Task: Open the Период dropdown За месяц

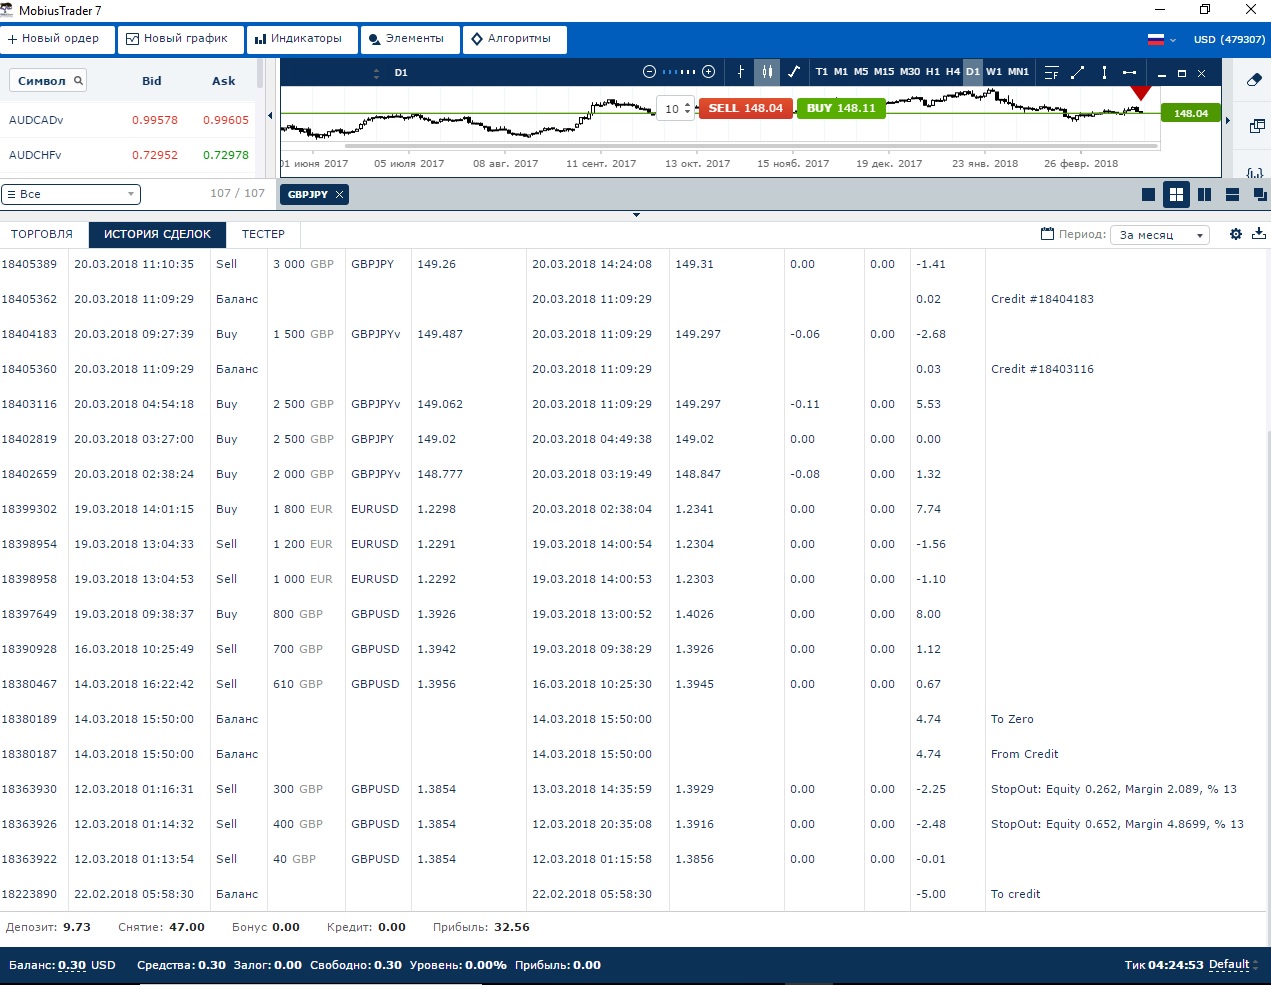Action: (1160, 235)
